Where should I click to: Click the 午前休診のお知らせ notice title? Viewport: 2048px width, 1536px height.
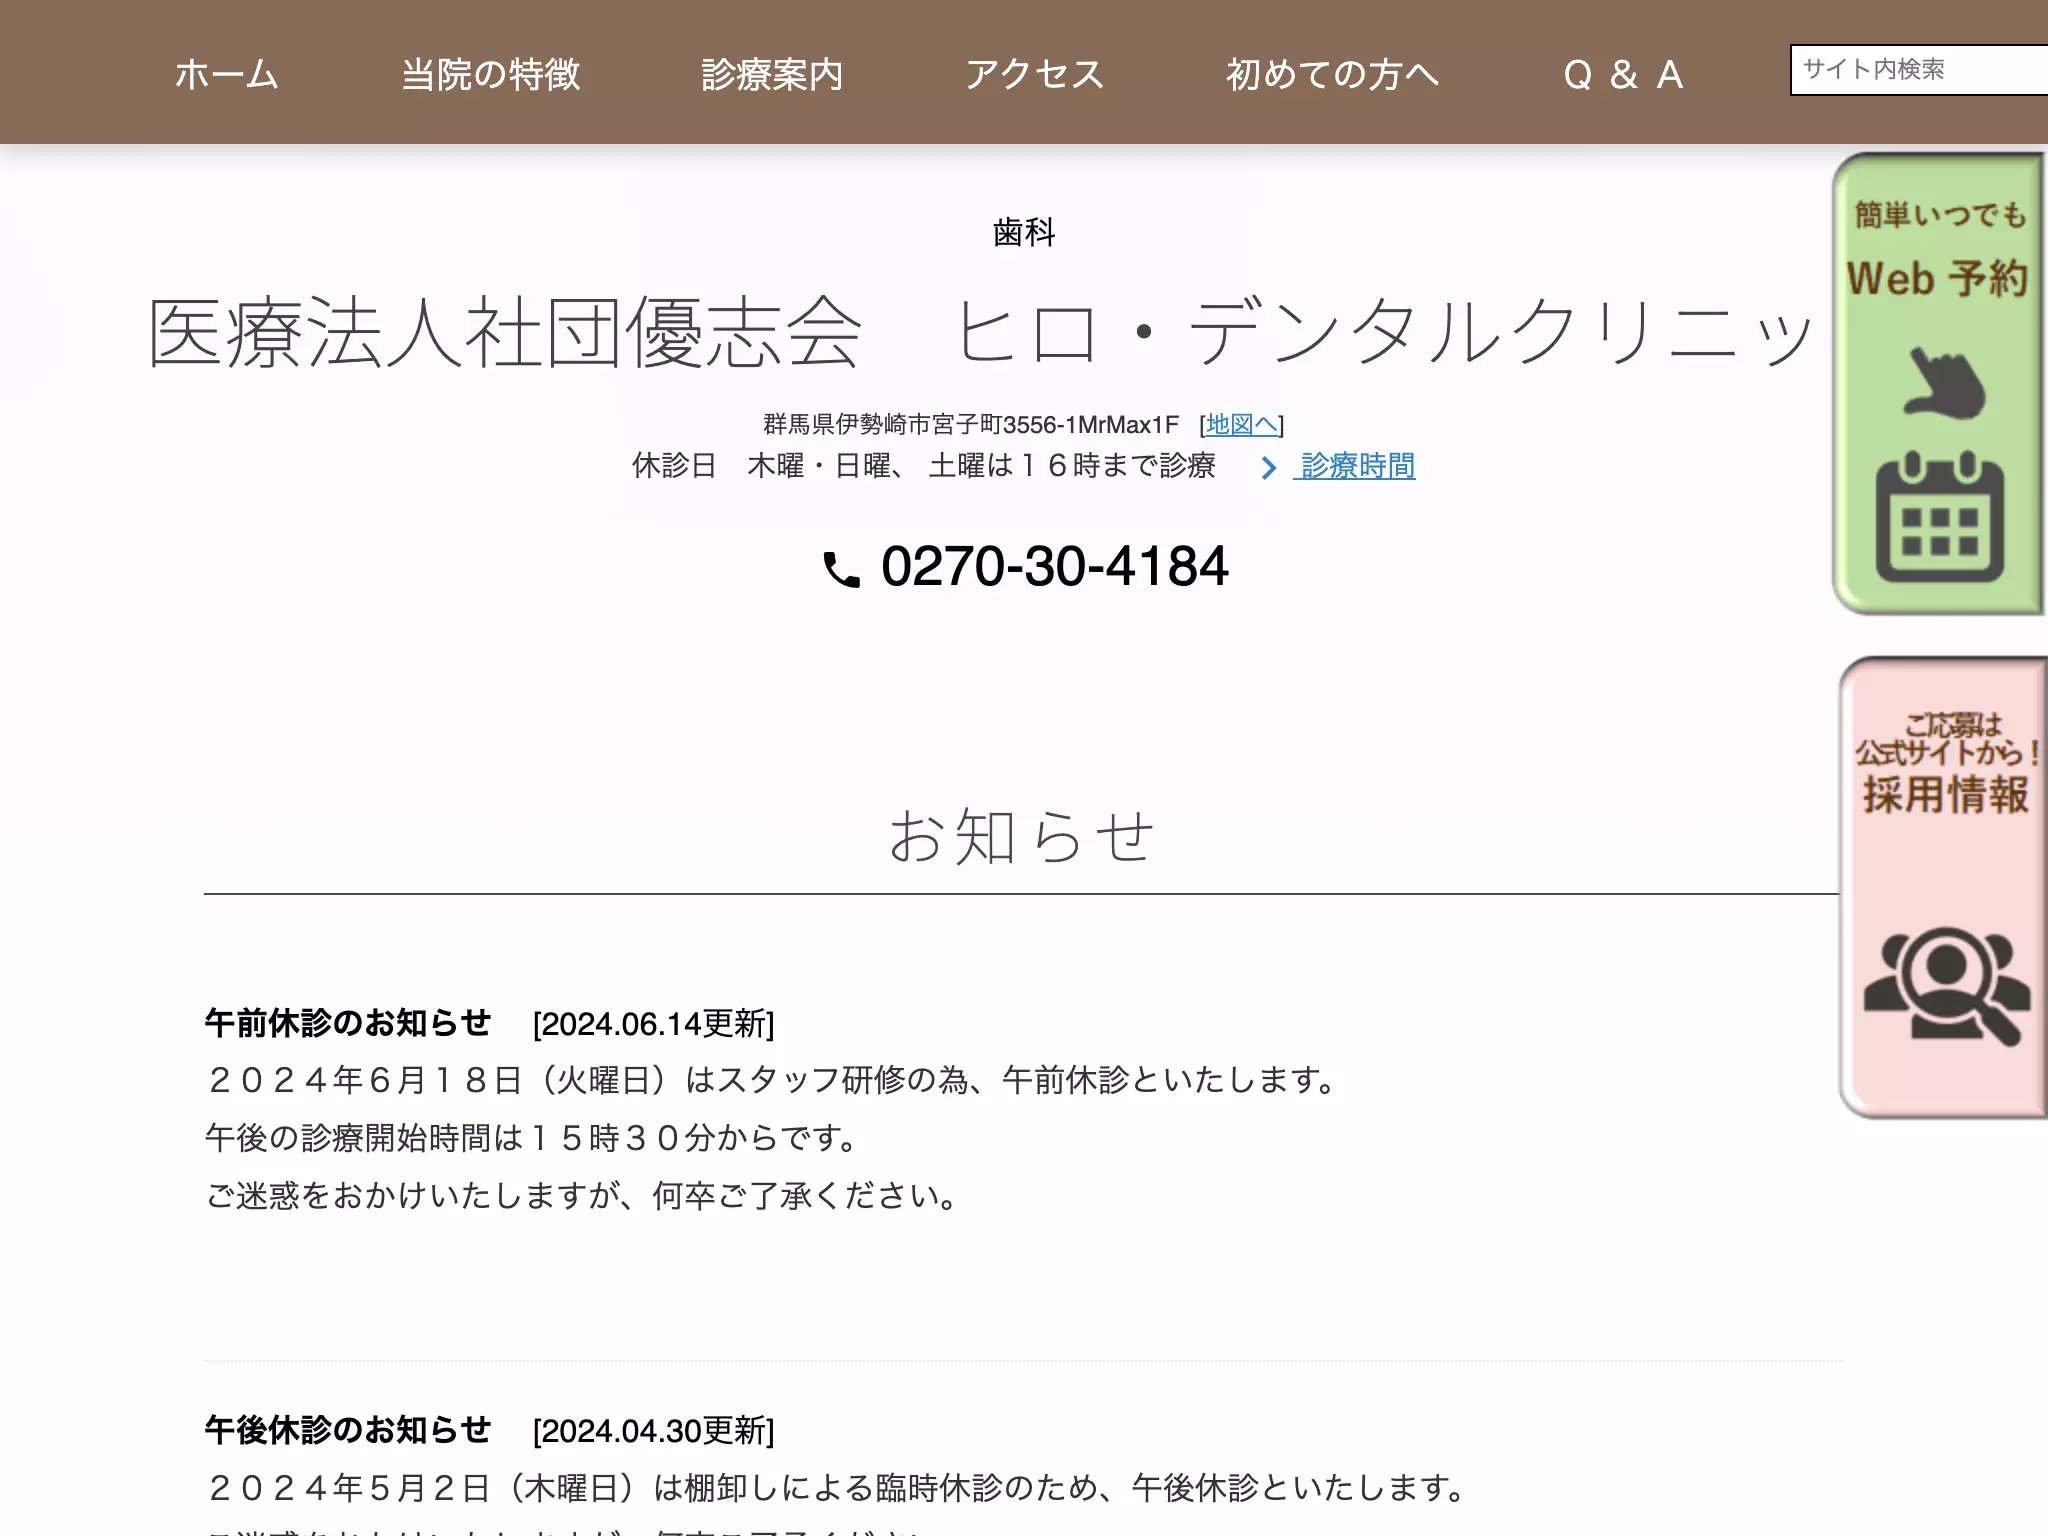(348, 1023)
